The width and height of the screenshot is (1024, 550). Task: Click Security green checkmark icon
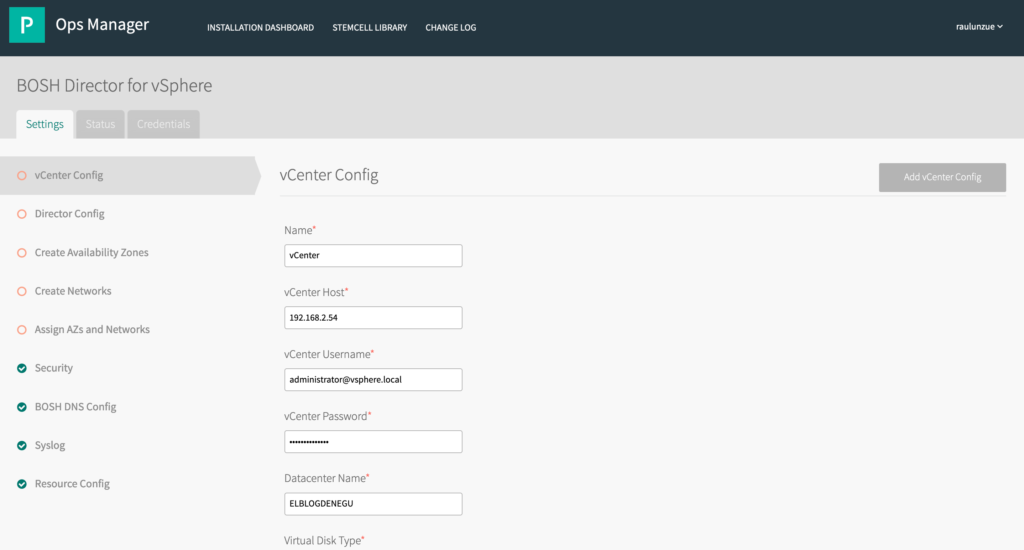click(22, 368)
